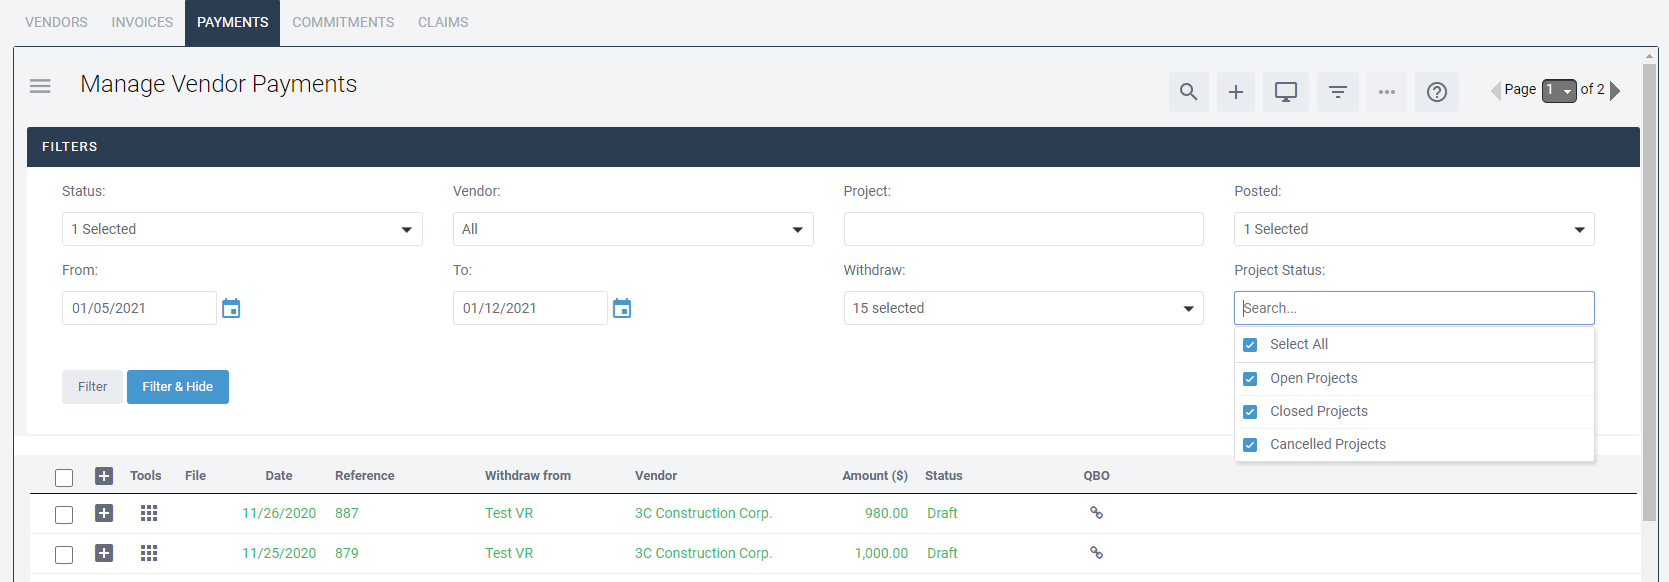Open the From date calendar picker

[x=231, y=308]
